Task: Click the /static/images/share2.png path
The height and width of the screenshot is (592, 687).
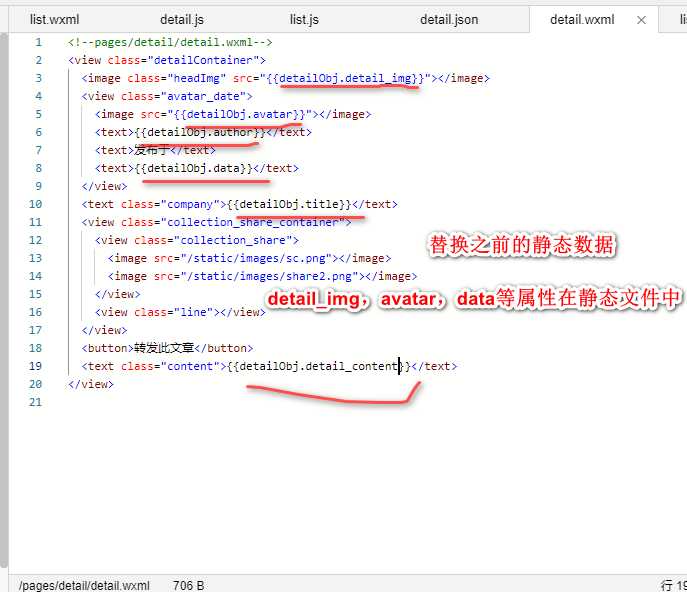Action: click(269, 276)
